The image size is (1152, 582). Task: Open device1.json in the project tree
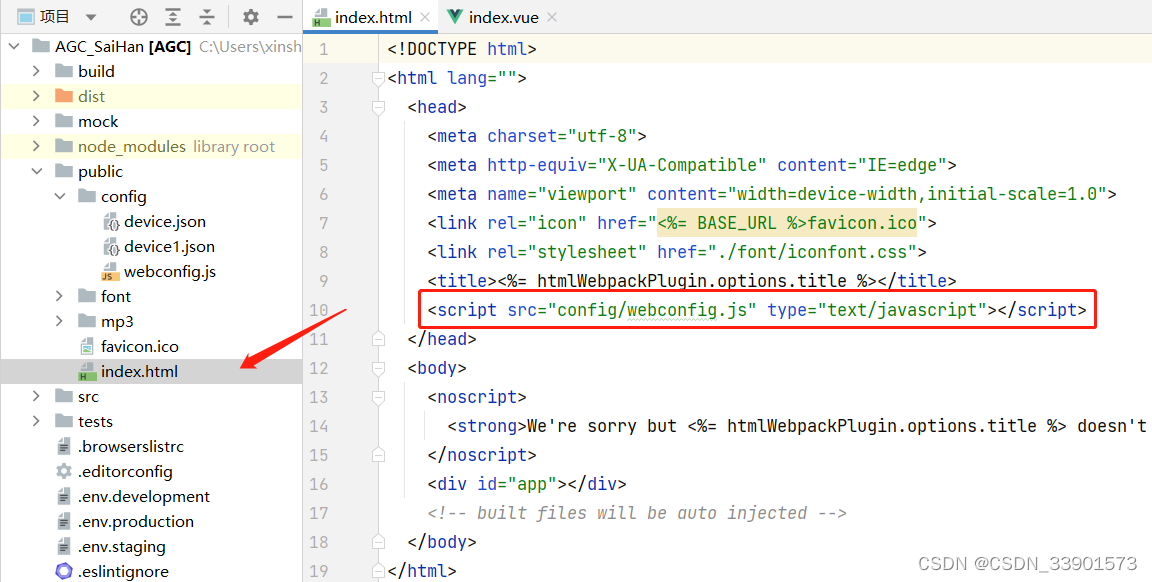click(x=169, y=246)
